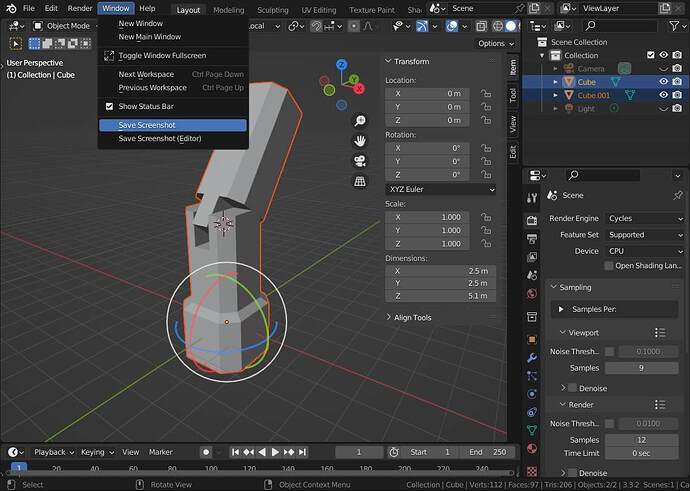Click the Scale X value field

(427, 217)
